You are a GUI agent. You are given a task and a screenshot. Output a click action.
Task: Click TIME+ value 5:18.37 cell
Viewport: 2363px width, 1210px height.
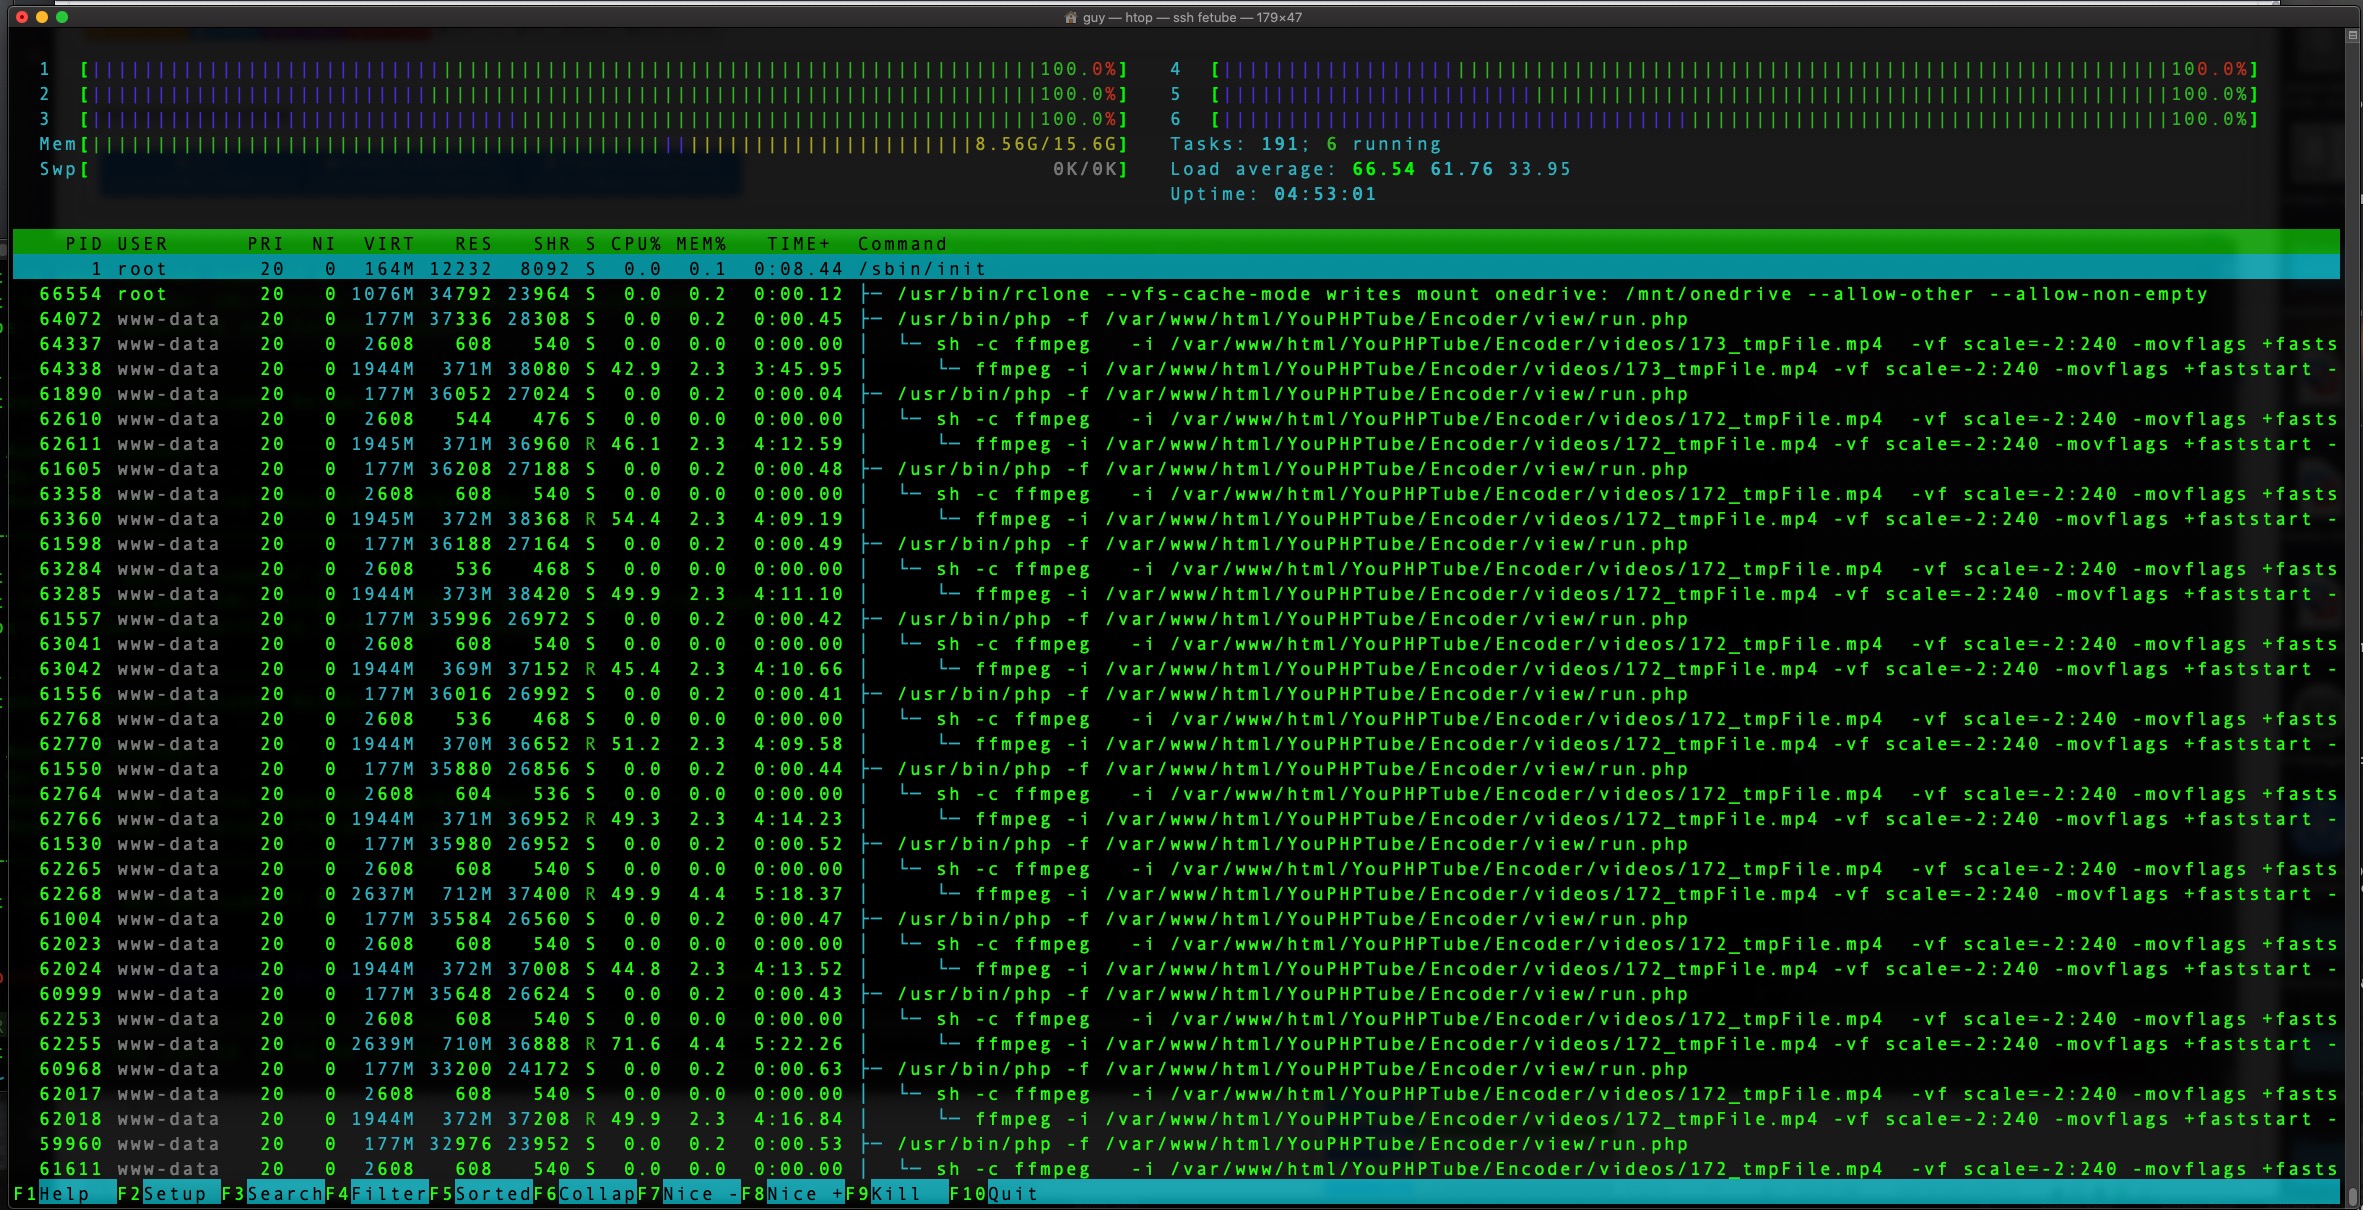[798, 894]
